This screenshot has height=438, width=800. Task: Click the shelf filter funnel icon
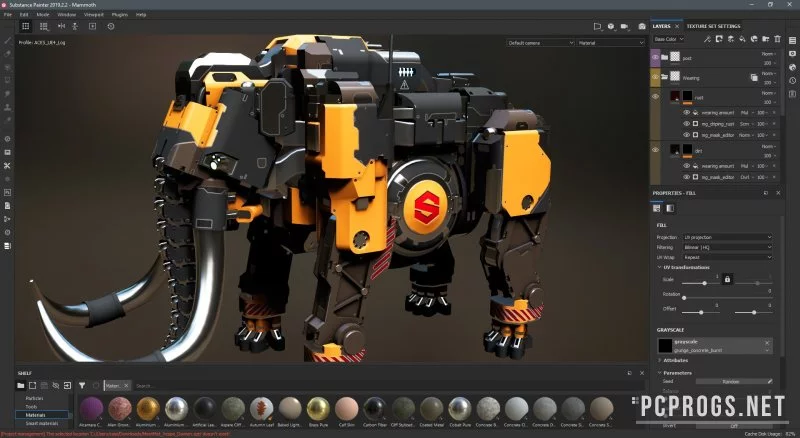click(82, 385)
